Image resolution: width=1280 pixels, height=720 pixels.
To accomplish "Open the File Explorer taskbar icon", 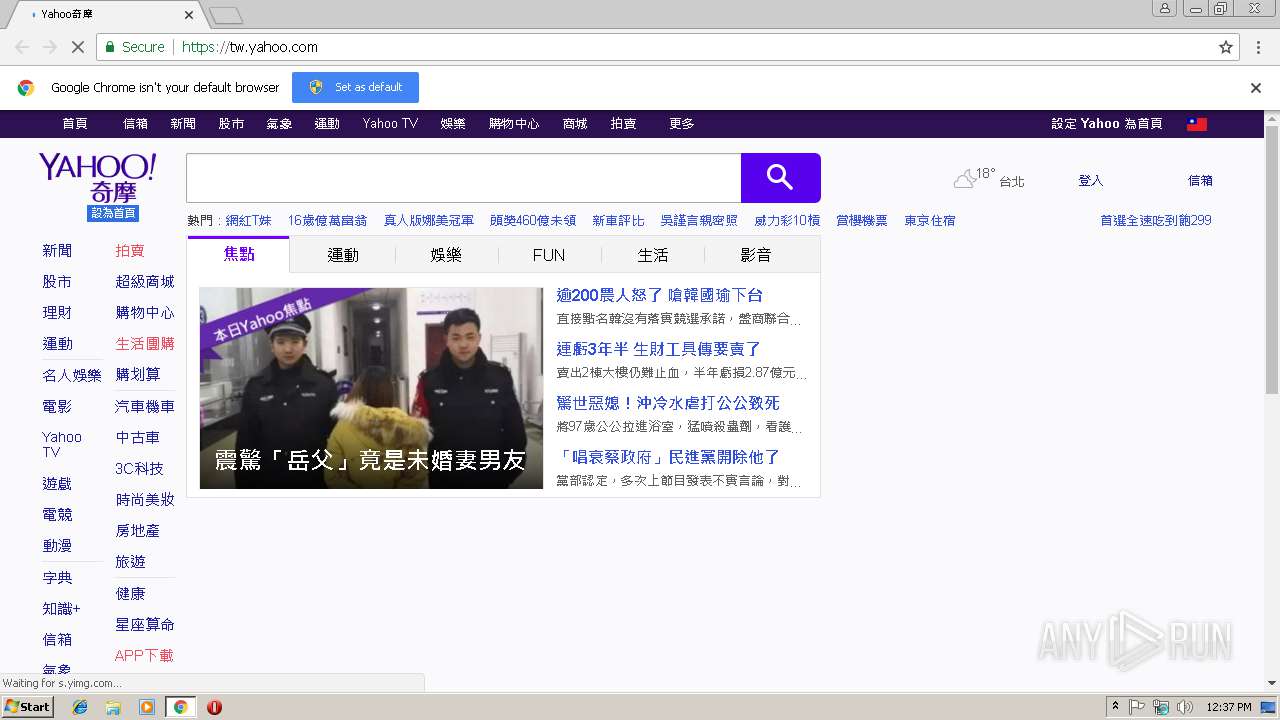I will point(113,707).
